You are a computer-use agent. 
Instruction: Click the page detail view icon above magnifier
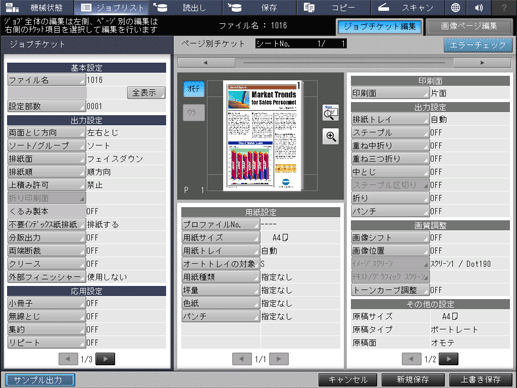[x=331, y=113]
